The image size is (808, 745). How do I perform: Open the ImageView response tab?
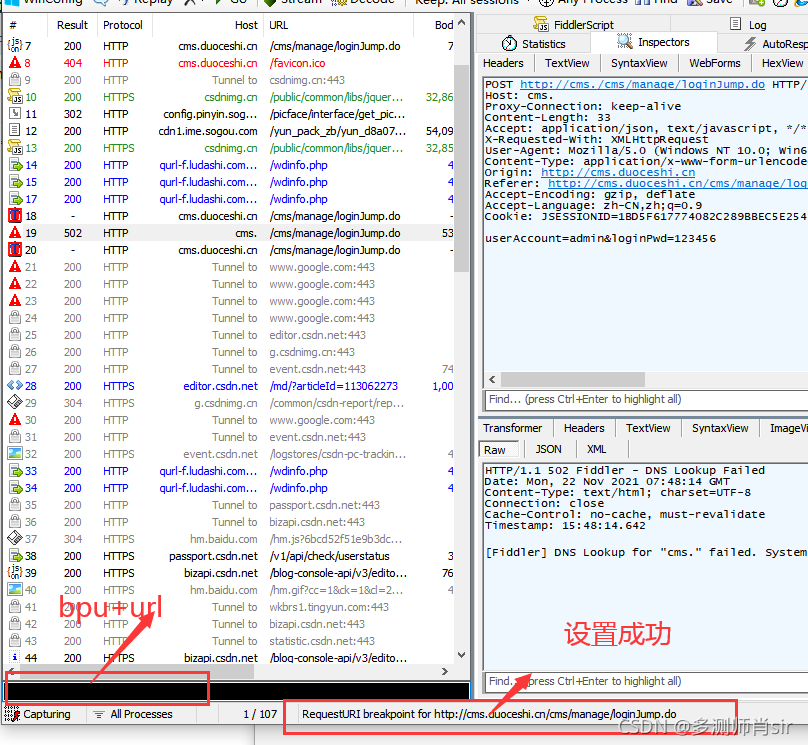point(788,428)
